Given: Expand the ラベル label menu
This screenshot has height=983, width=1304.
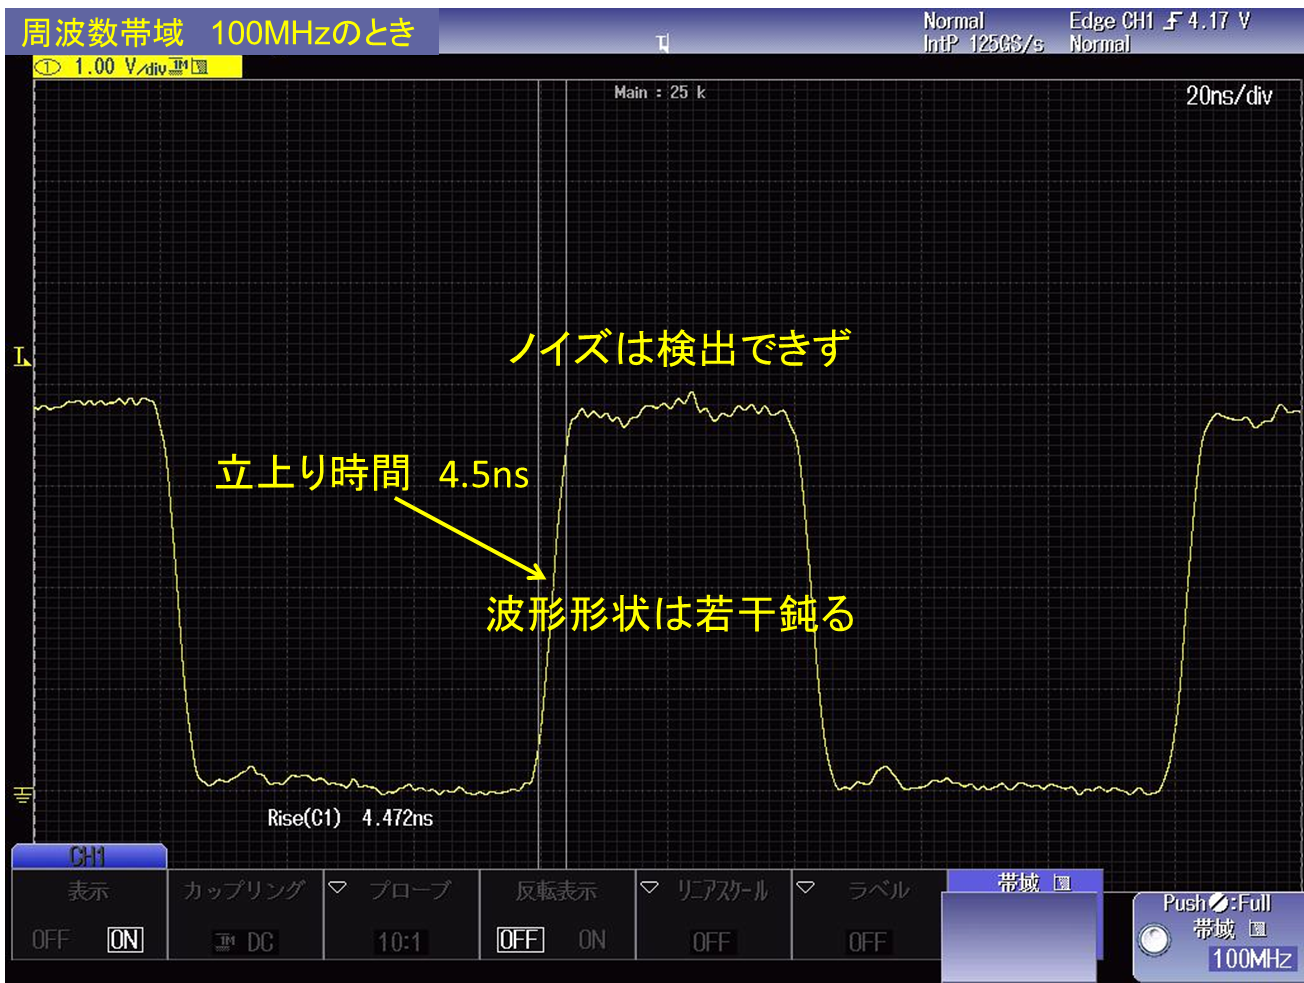Looking at the screenshot, I should point(806,888).
